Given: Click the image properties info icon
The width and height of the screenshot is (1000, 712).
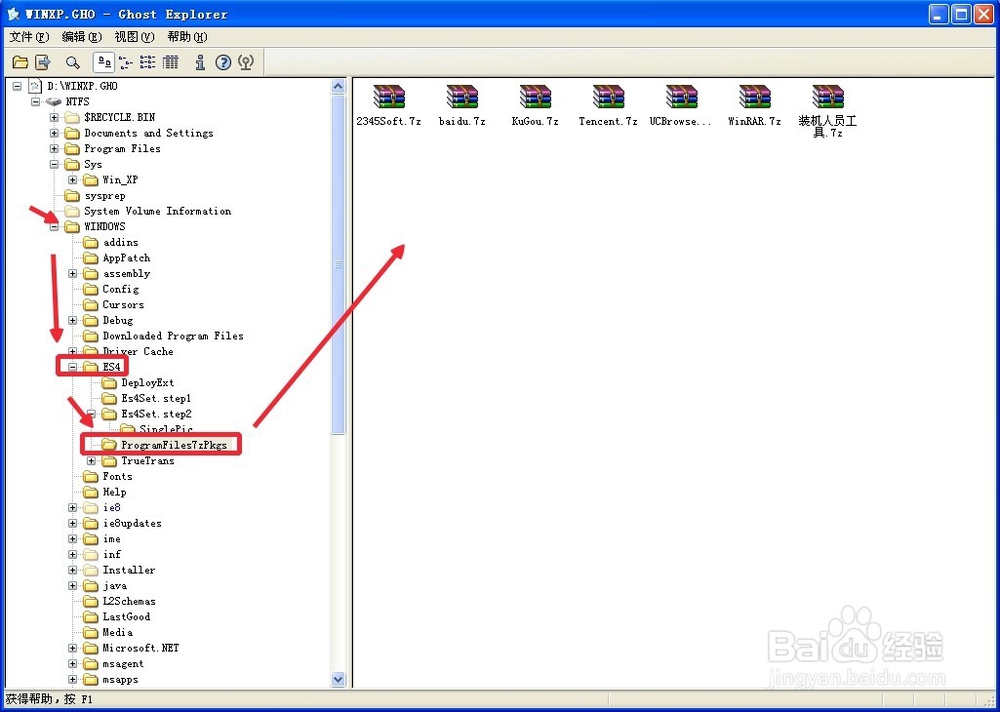Looking at the screenshot, I should pyautogui.click(x=200, y=62).
